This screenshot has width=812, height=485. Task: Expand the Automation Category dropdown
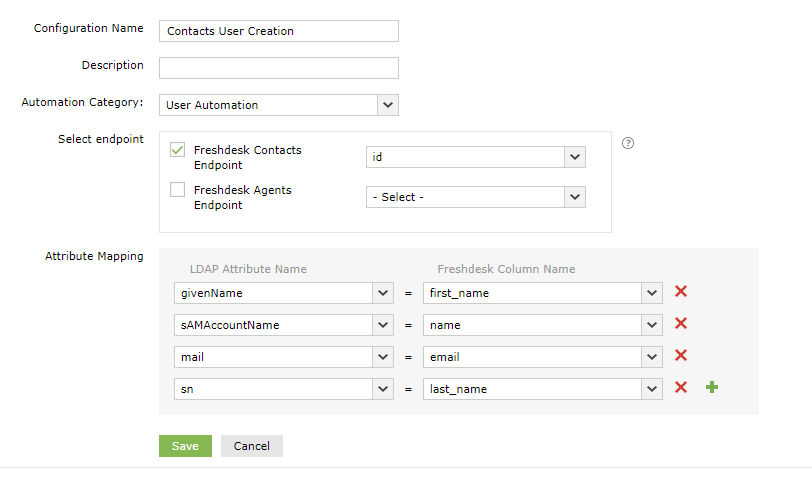pos(388,105)
